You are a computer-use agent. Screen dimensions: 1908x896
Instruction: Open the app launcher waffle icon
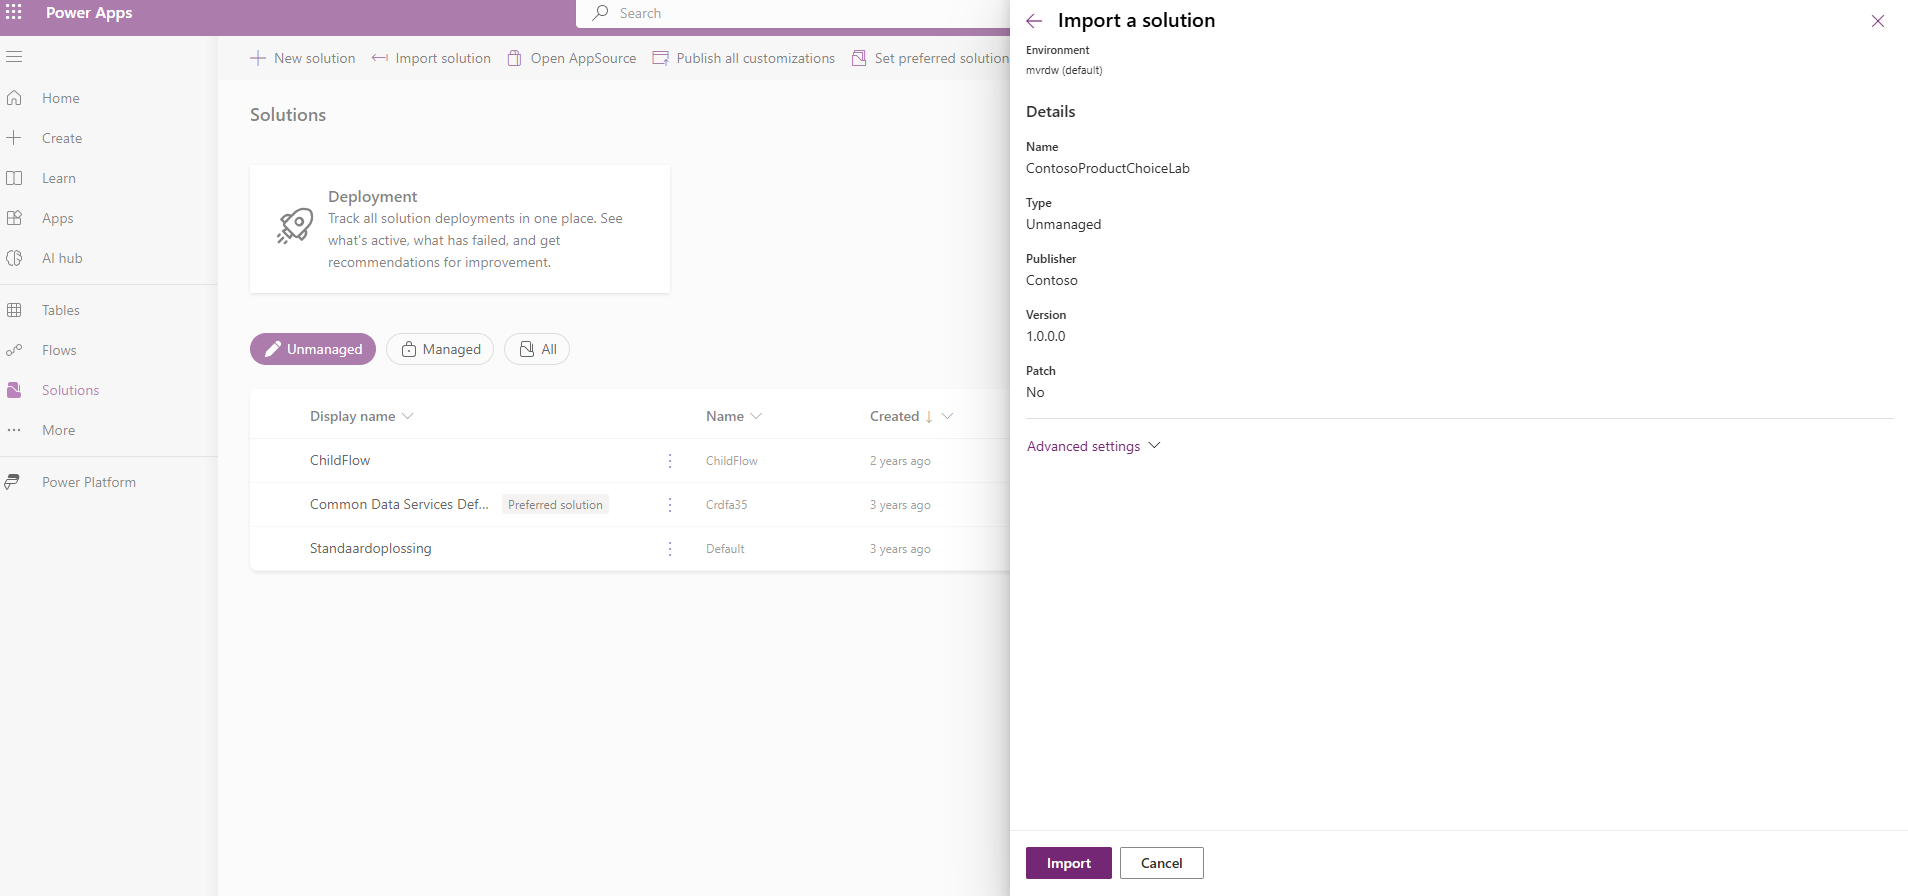pyautogui.click(x=14, y=13)
